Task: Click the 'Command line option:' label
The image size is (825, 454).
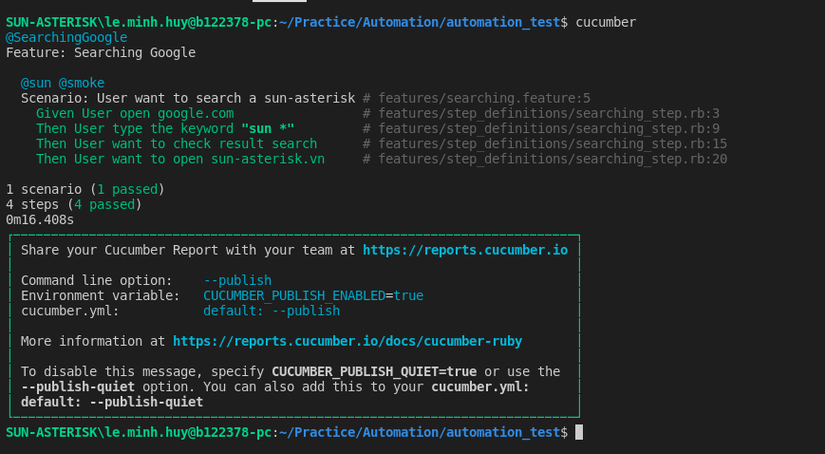Action: (x=96, y=280)
